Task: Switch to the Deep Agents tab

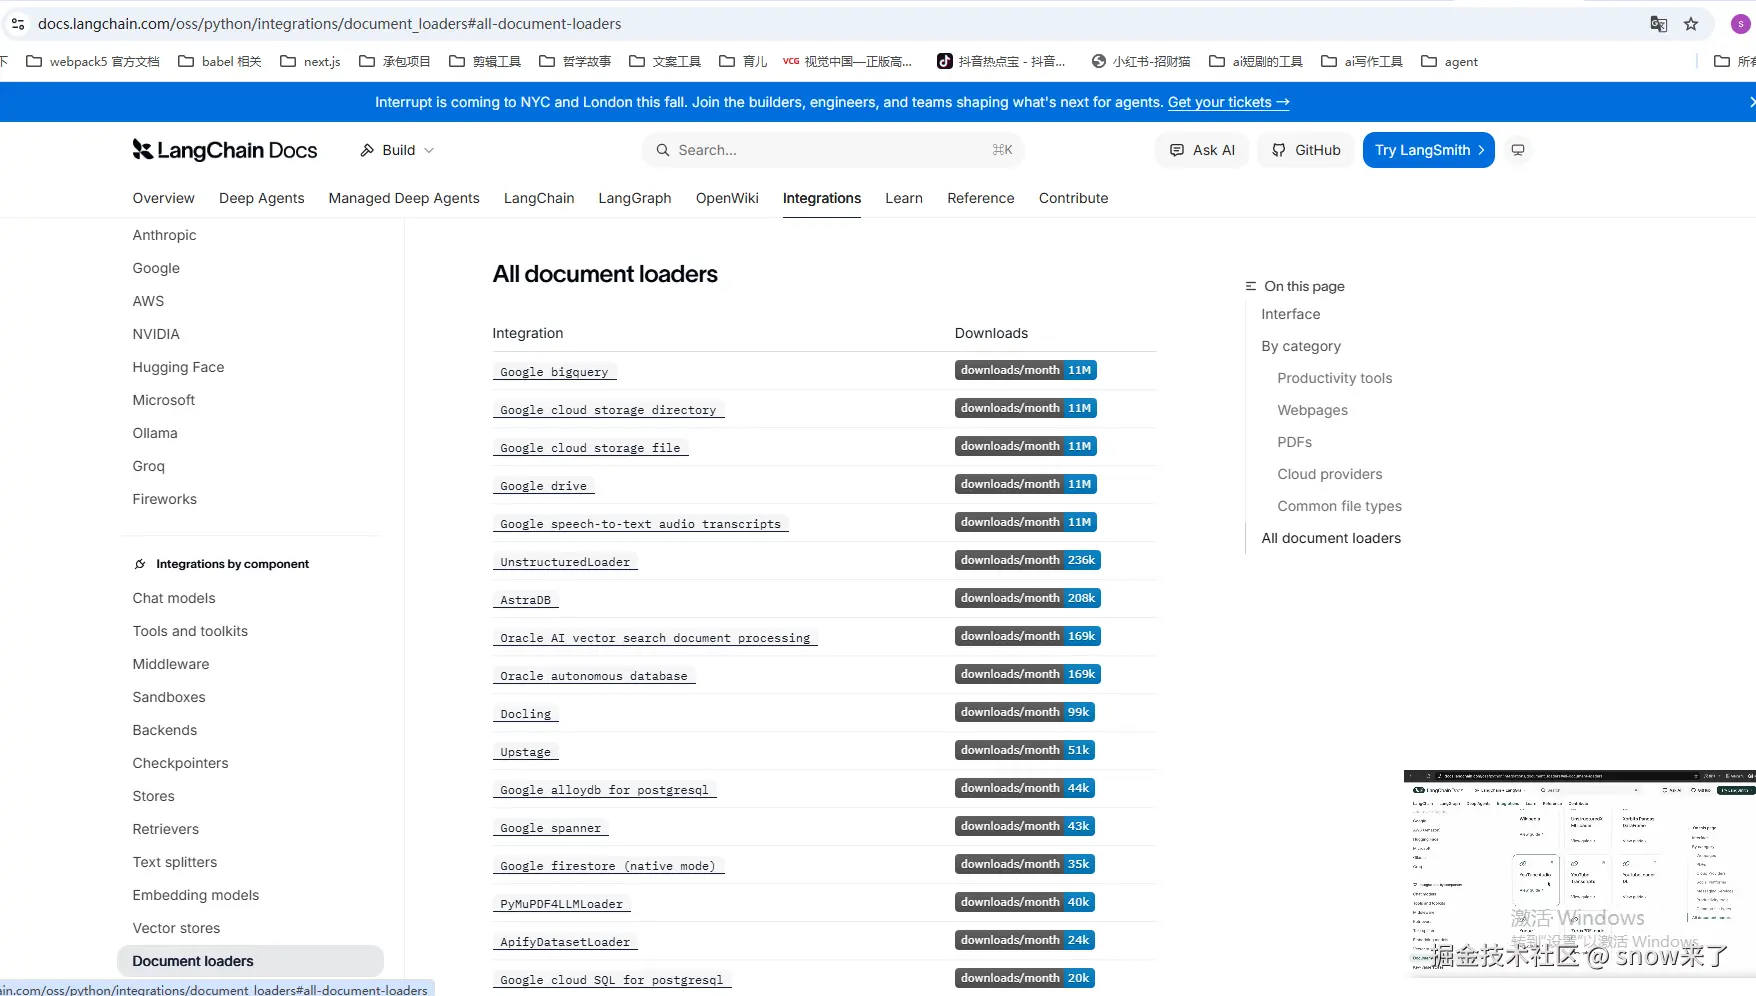Action: click(262, 198)
